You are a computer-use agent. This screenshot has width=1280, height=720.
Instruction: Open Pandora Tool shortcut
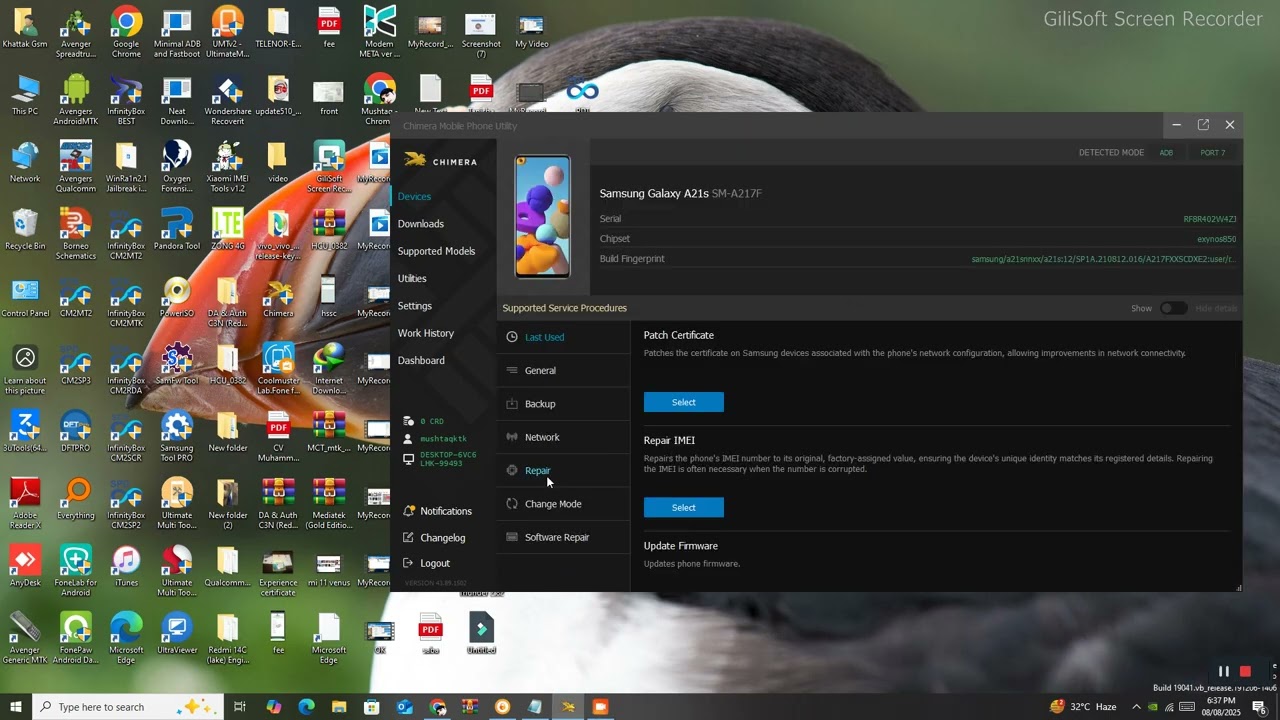(x=177, y=229)
